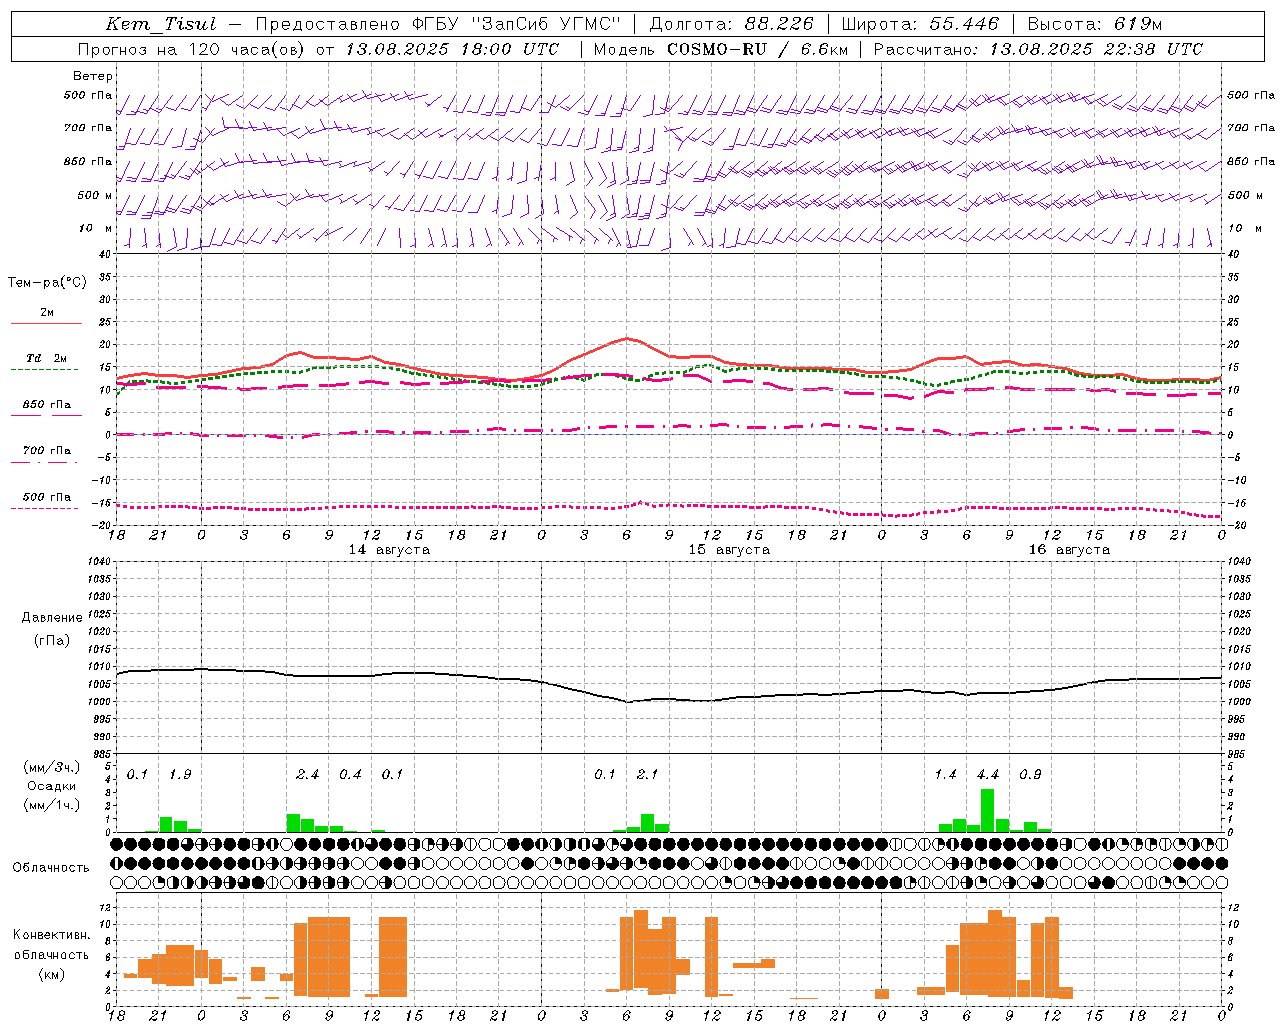Select the elevation value 619м
The height and width of the screenshot is (1024, 1280).
tap(1138, 24)
